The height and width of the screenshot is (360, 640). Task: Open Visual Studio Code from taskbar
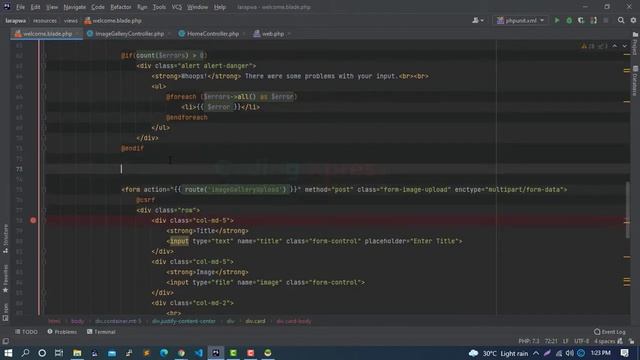point(198,353)
